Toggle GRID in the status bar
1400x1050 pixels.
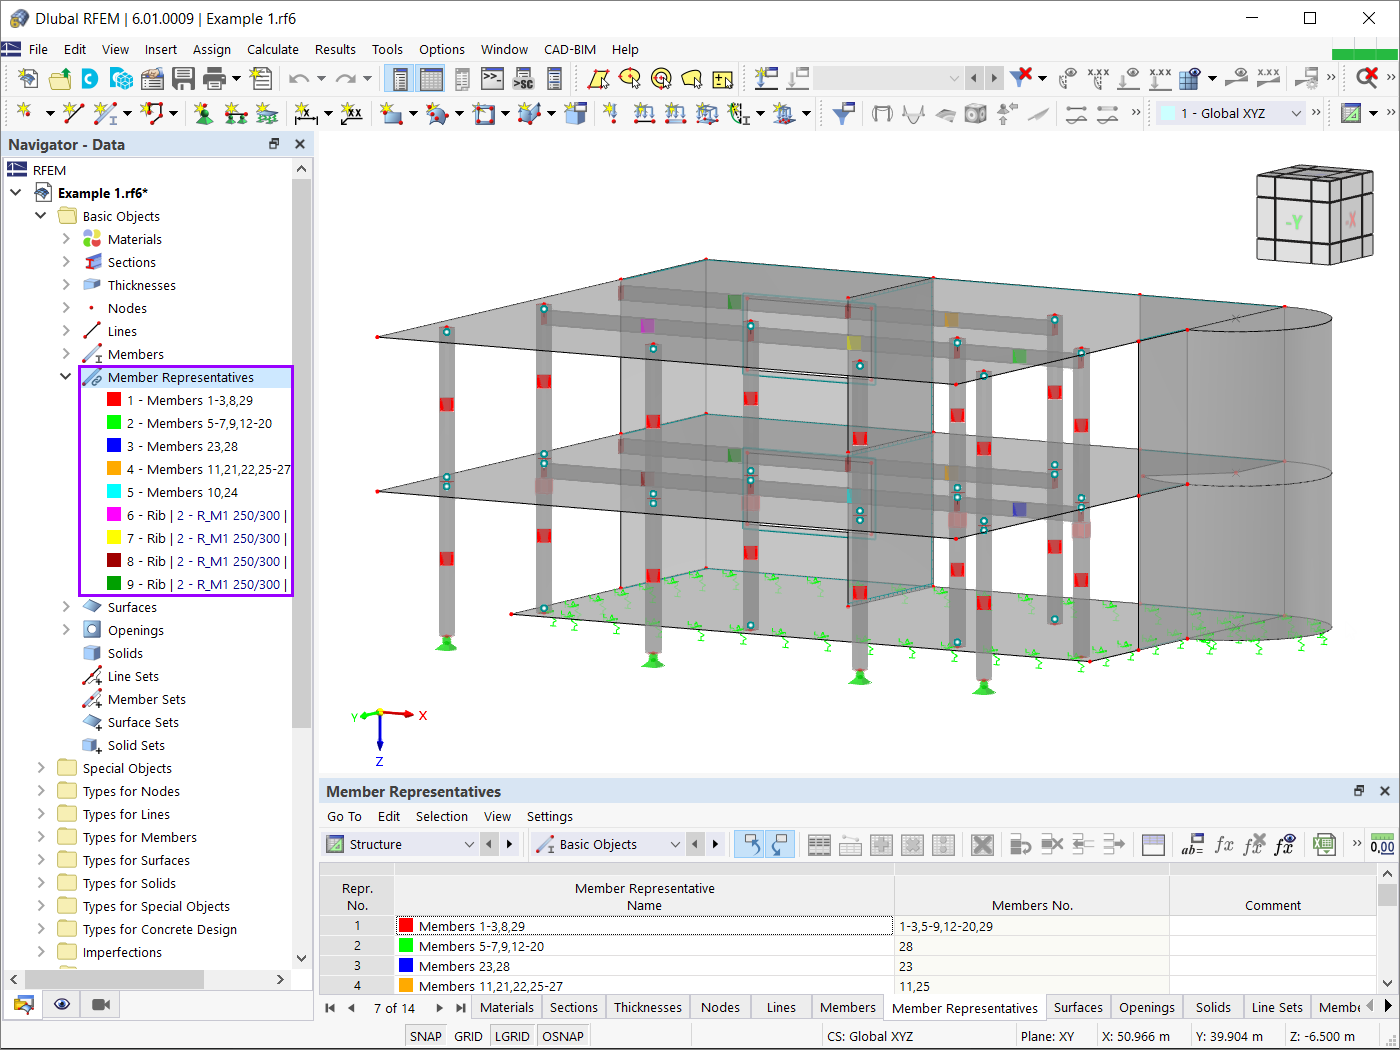(x=468, y=1036)
